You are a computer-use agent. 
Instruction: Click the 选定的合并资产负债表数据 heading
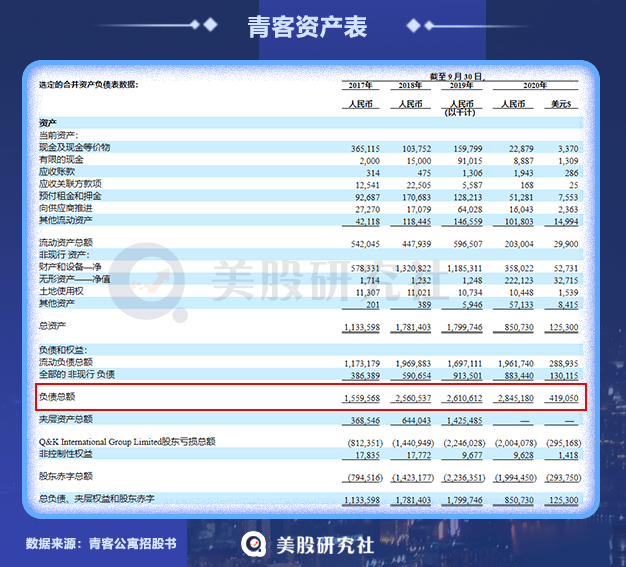point(88,85)
